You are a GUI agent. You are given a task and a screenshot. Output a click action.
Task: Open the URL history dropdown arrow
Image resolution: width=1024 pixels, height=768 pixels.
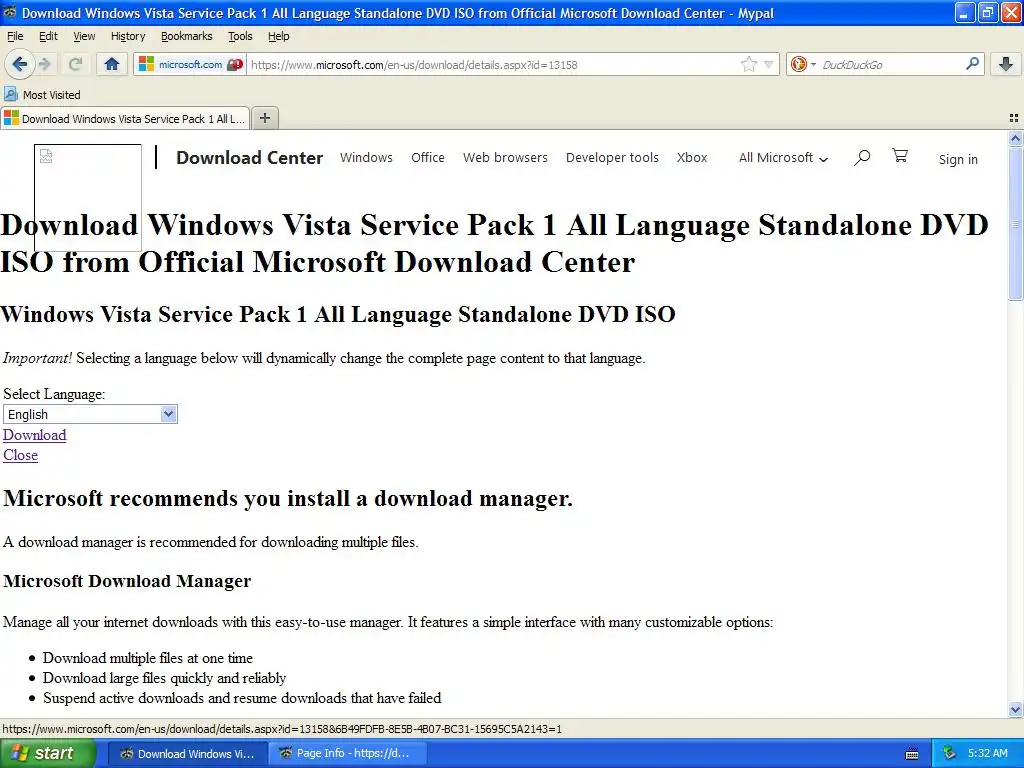(x=769, y=64)
